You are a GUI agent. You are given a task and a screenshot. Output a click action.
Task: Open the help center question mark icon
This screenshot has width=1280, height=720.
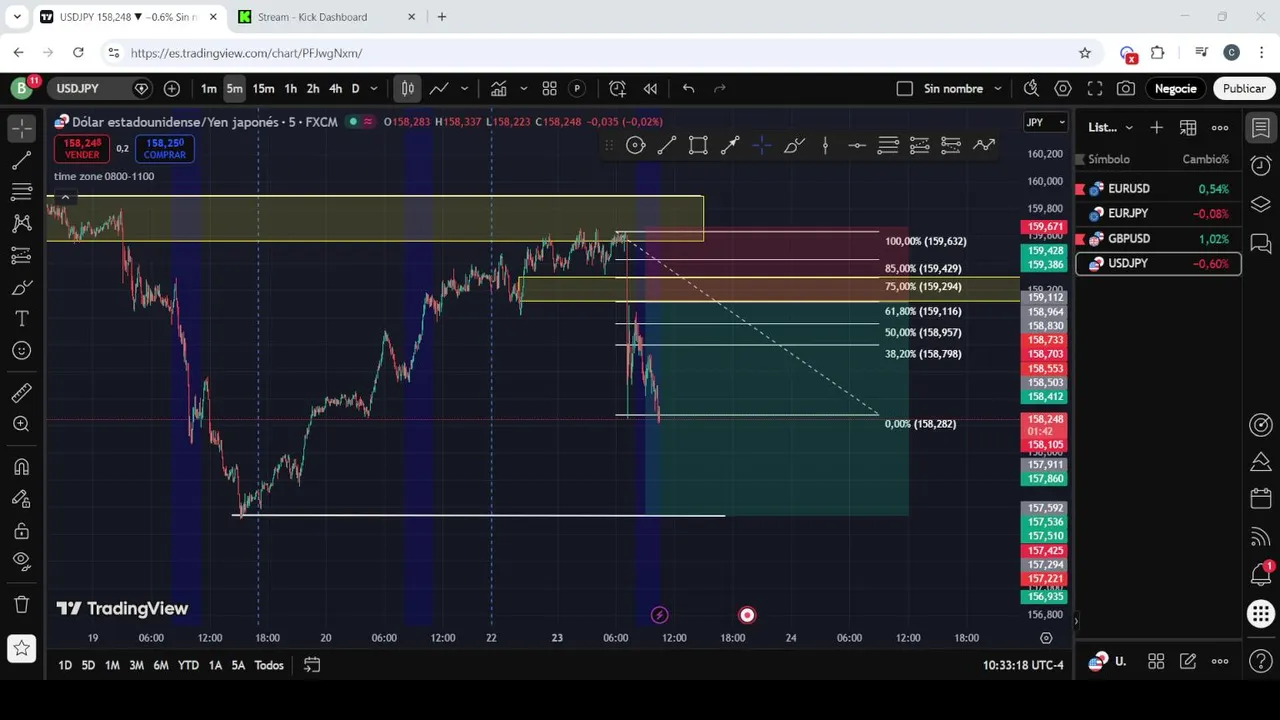1261,661
